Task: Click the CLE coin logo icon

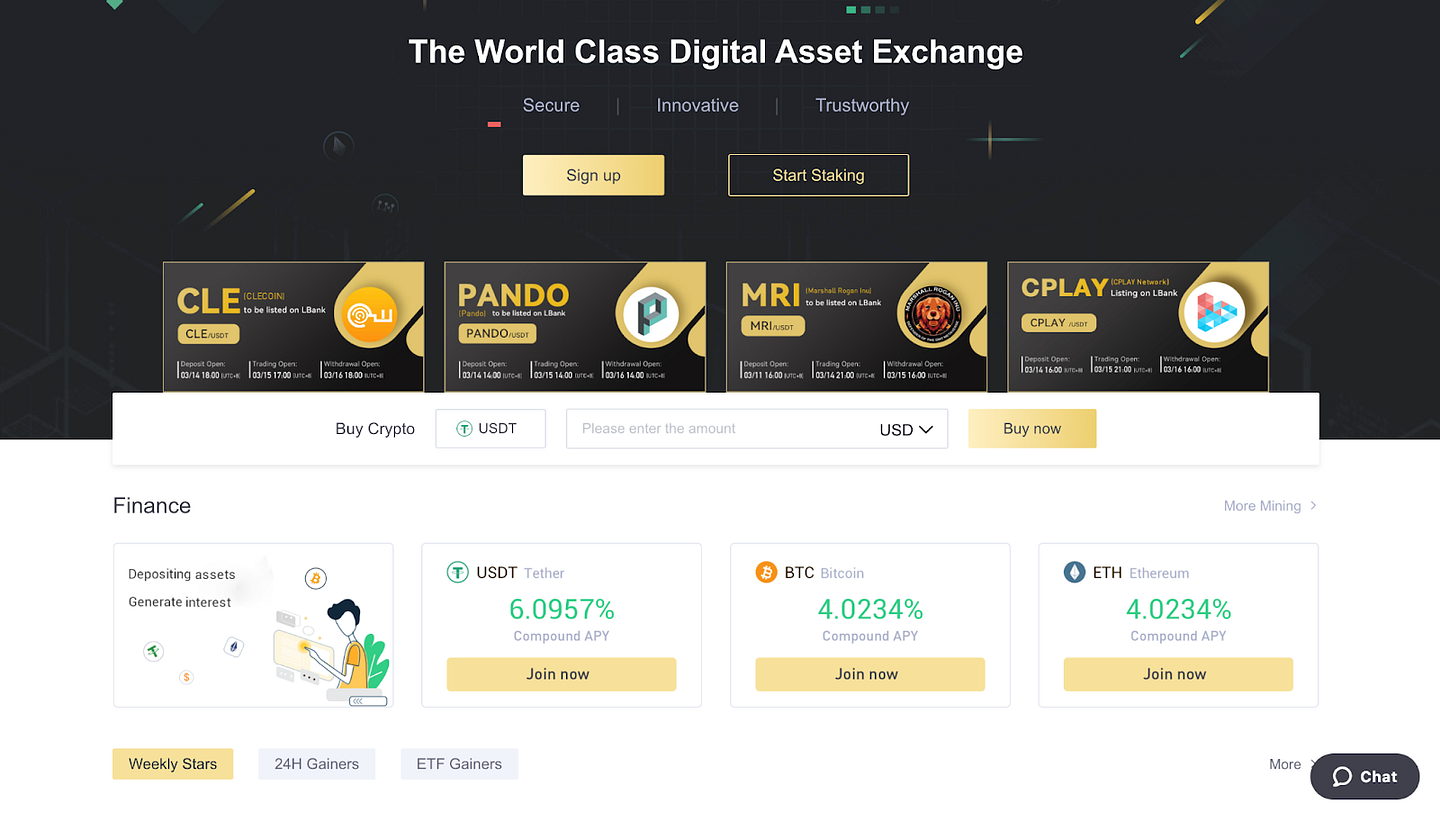Action: click(366, 316)
